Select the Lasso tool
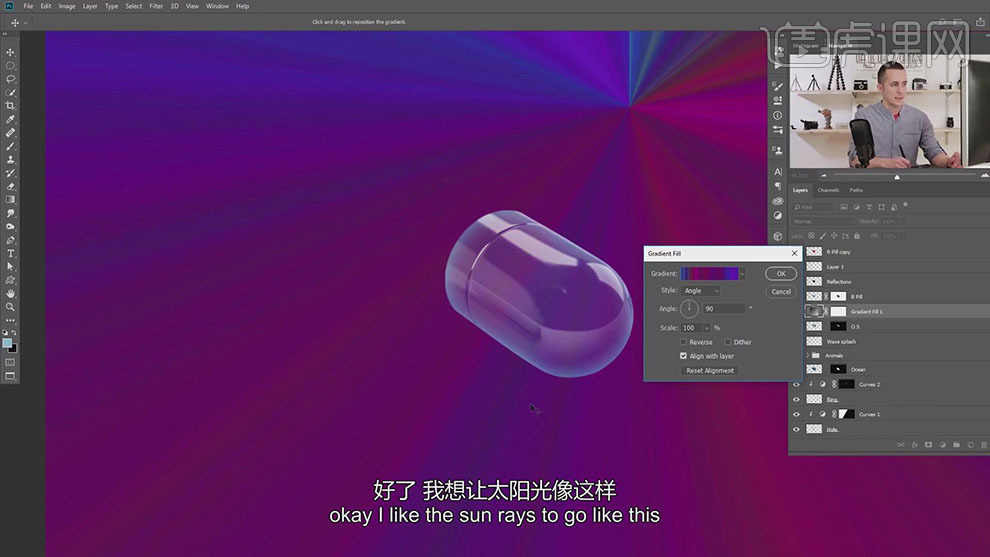Image resolution: width=990 pixels, height=557 pixels. pos(10,79)
